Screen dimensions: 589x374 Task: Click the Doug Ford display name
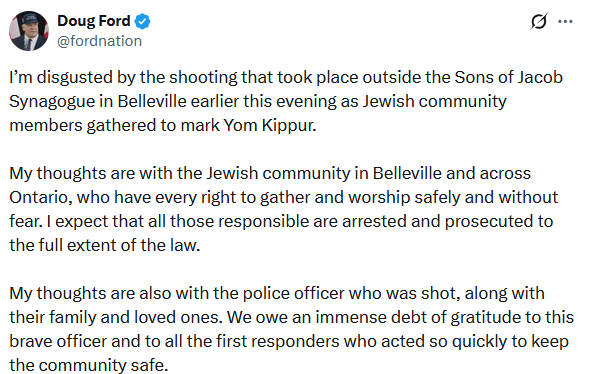(94, 21)
